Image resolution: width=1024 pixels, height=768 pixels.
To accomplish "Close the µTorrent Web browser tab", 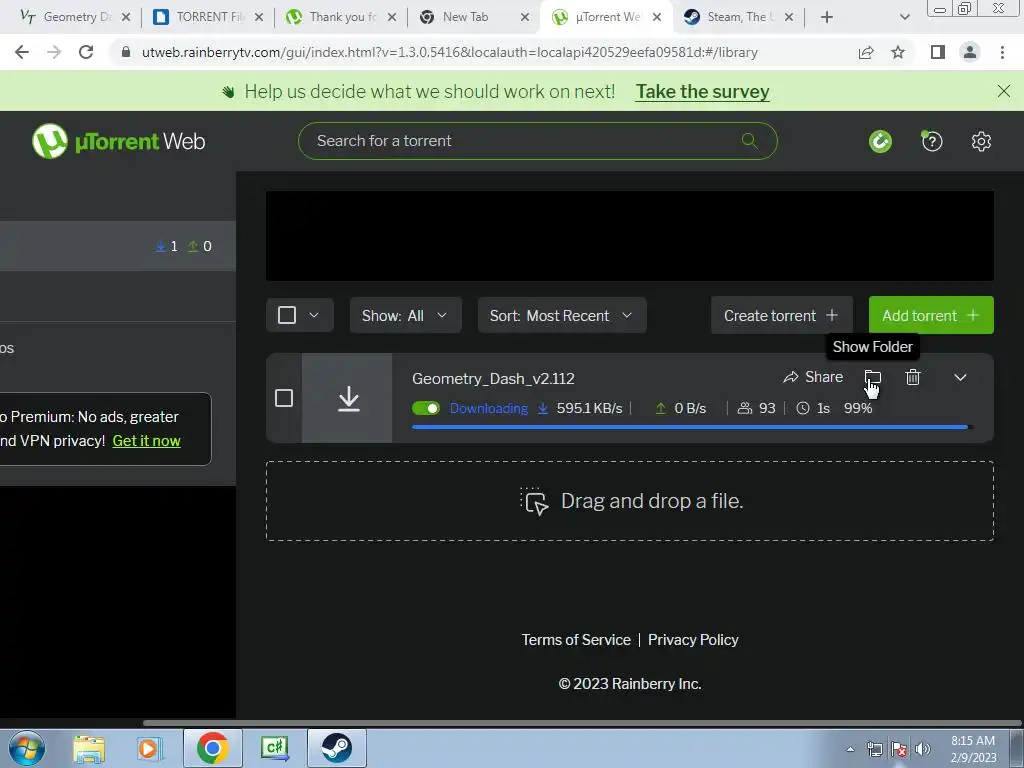I will [x=657, y=17].
